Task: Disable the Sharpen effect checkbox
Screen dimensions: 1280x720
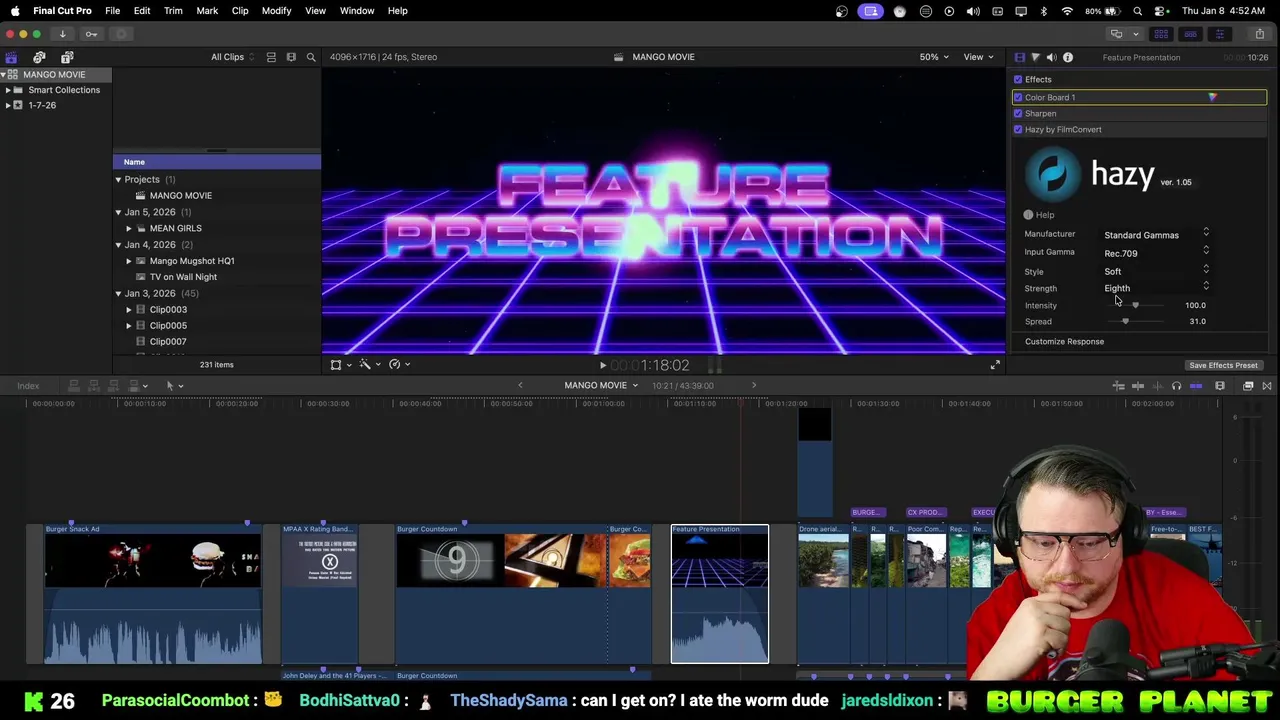Action: point(1018,114)
